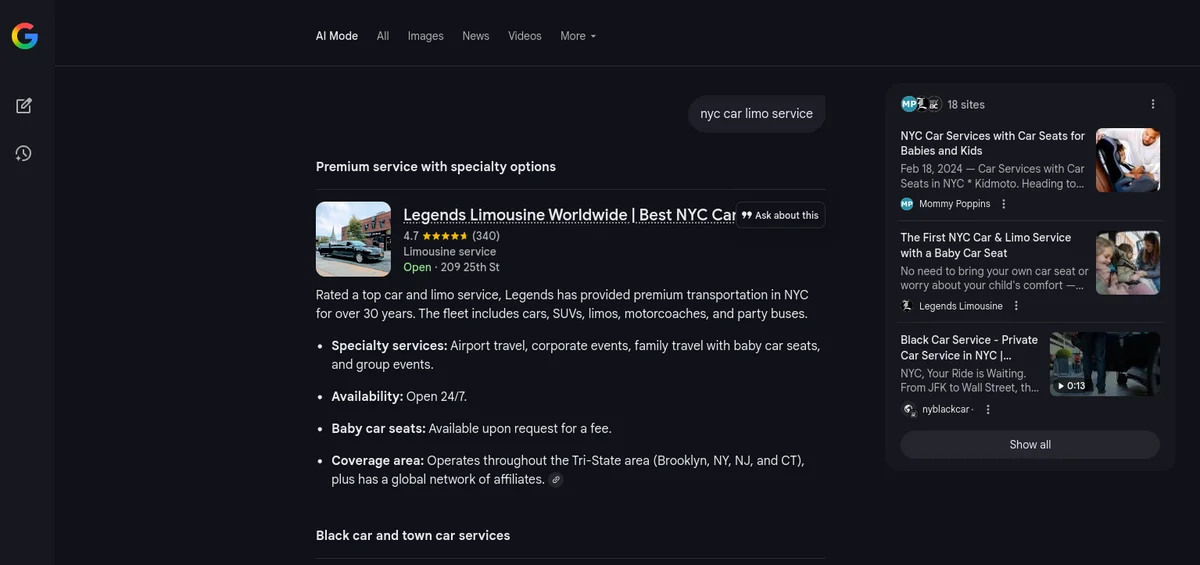Viewport: 1200px width, 565px height.
Task: Click Black car and town car services heading
Action: [x=413, y=535]
